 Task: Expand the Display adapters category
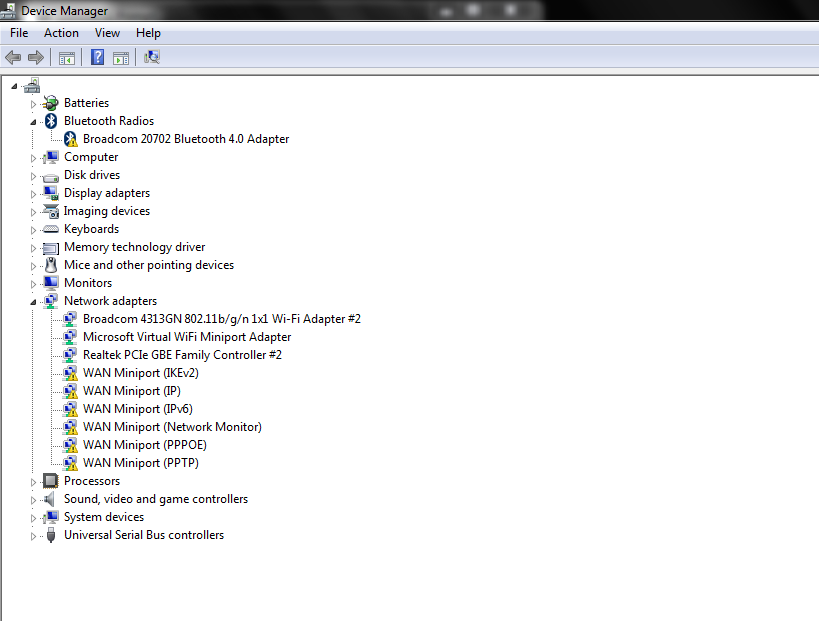(33, 194)
